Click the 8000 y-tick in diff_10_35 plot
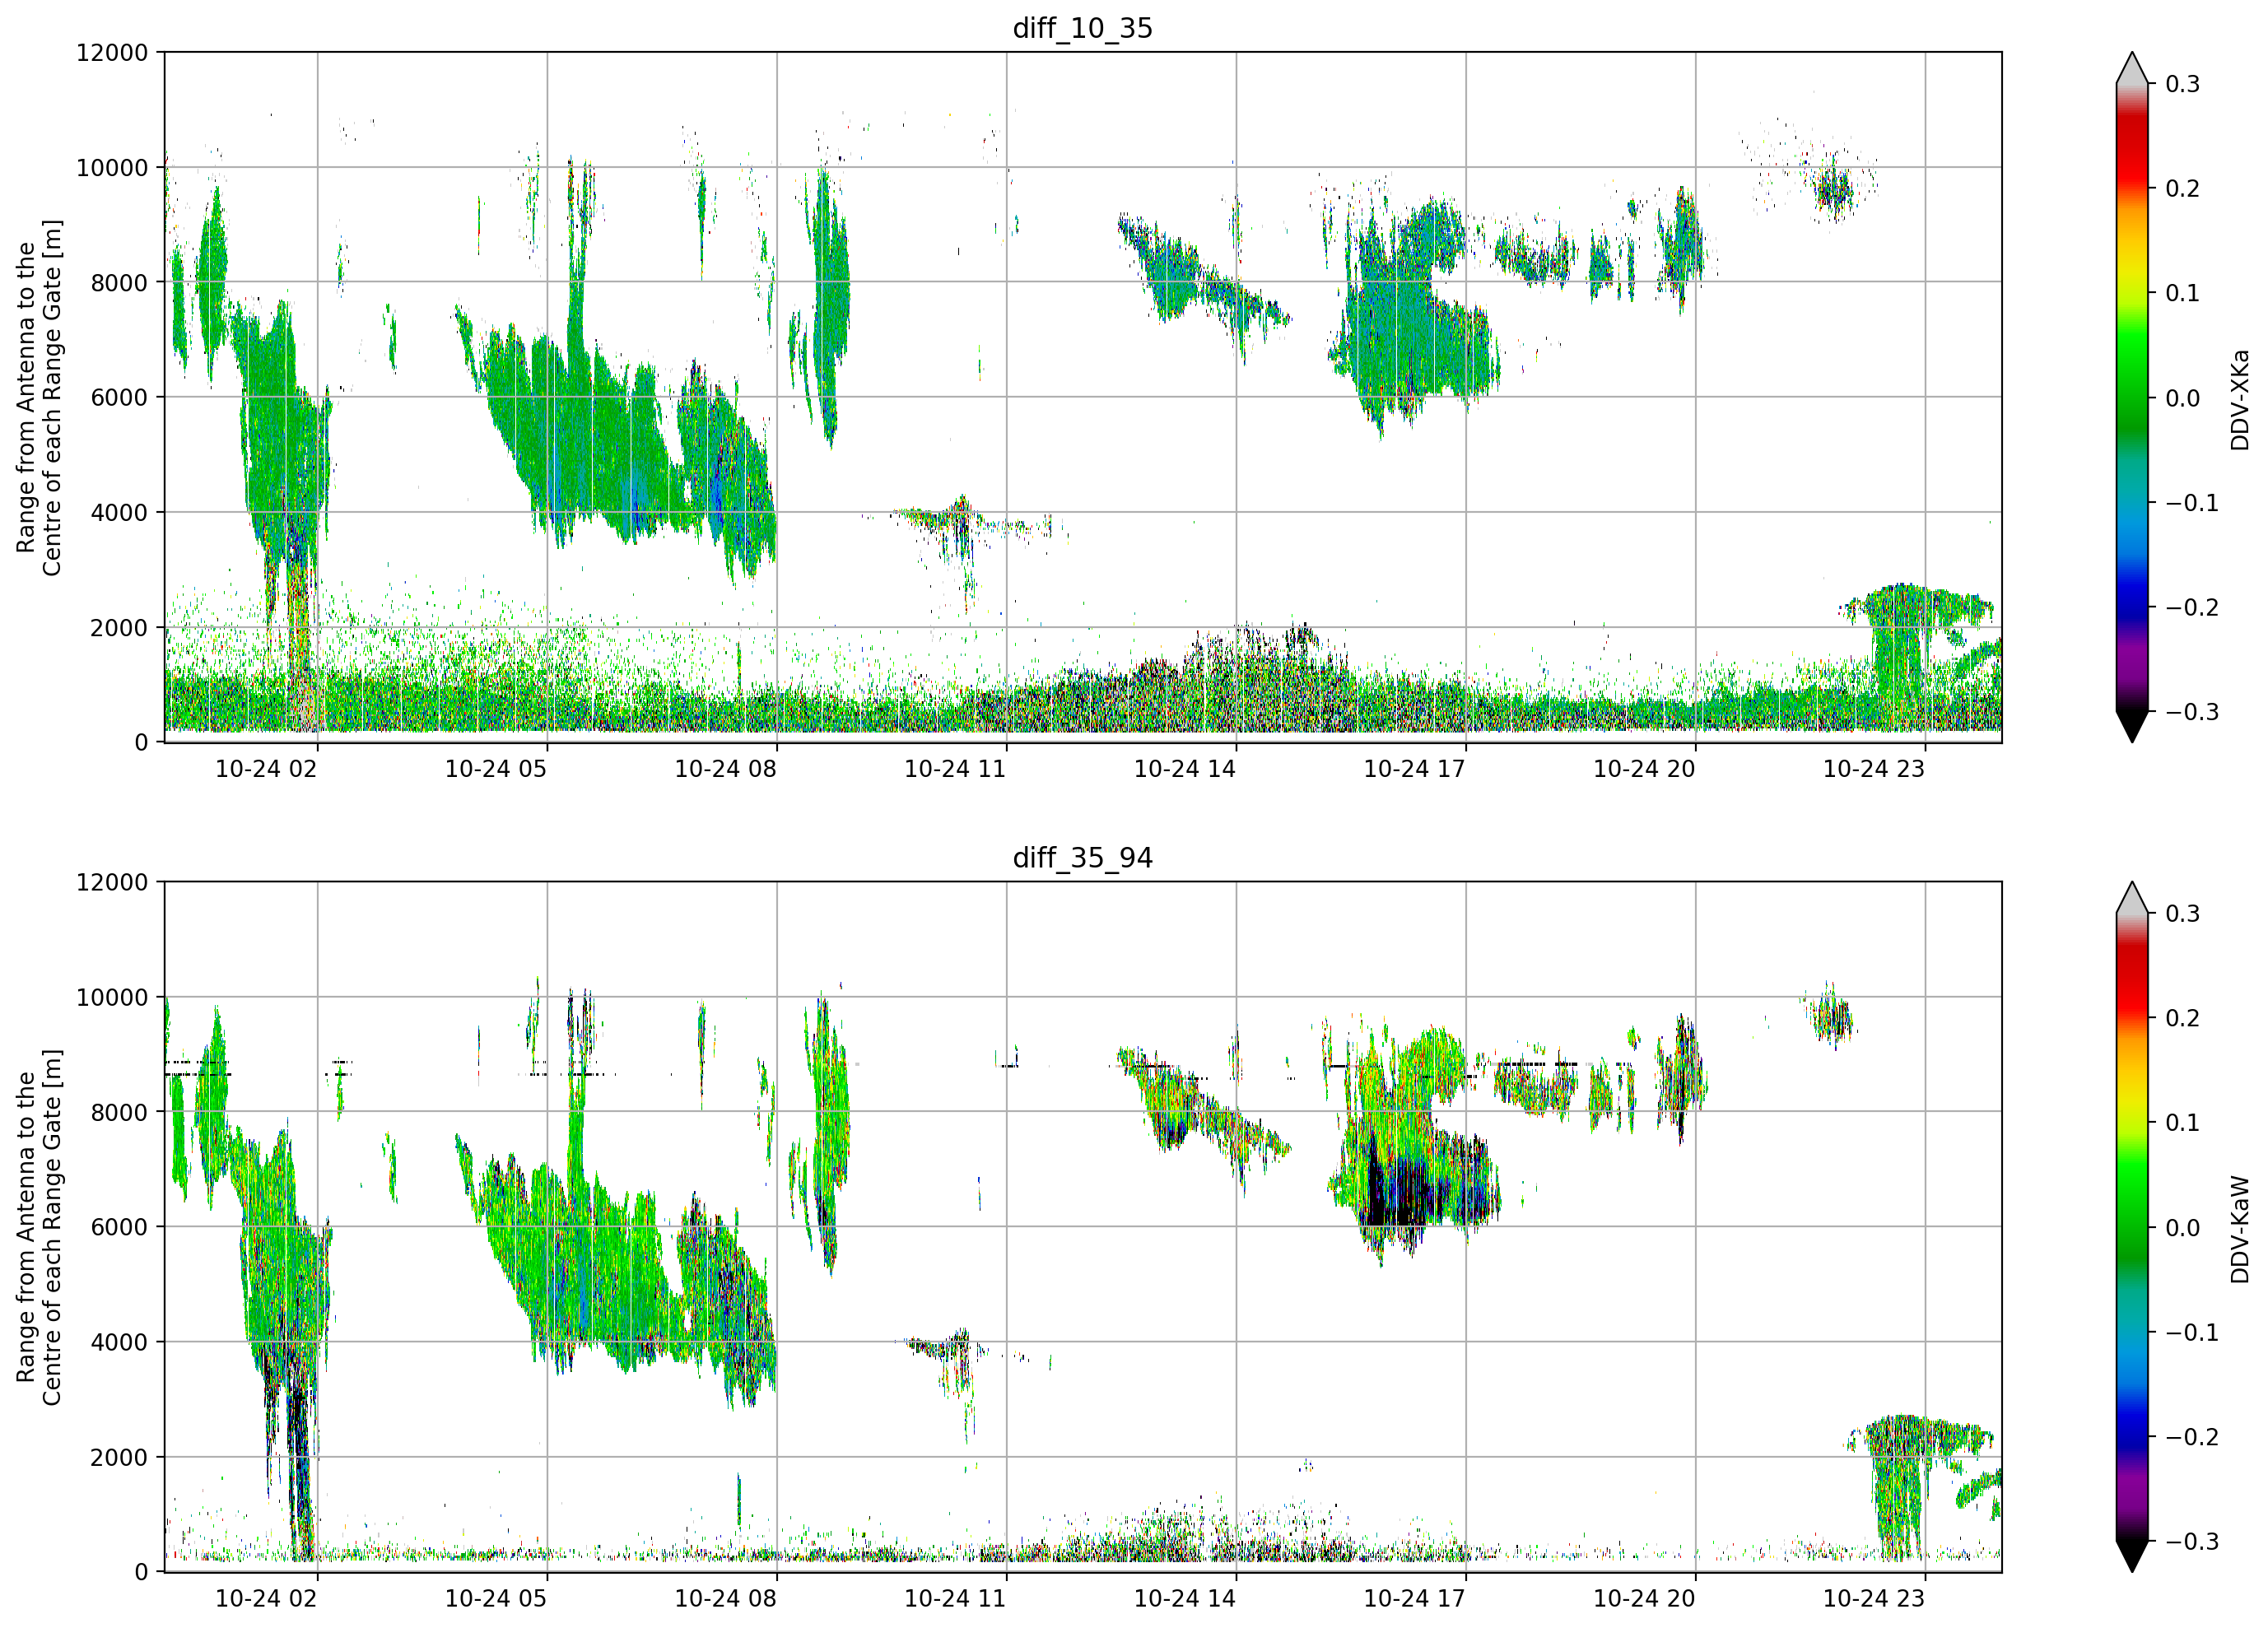 [x=119, y=282]
